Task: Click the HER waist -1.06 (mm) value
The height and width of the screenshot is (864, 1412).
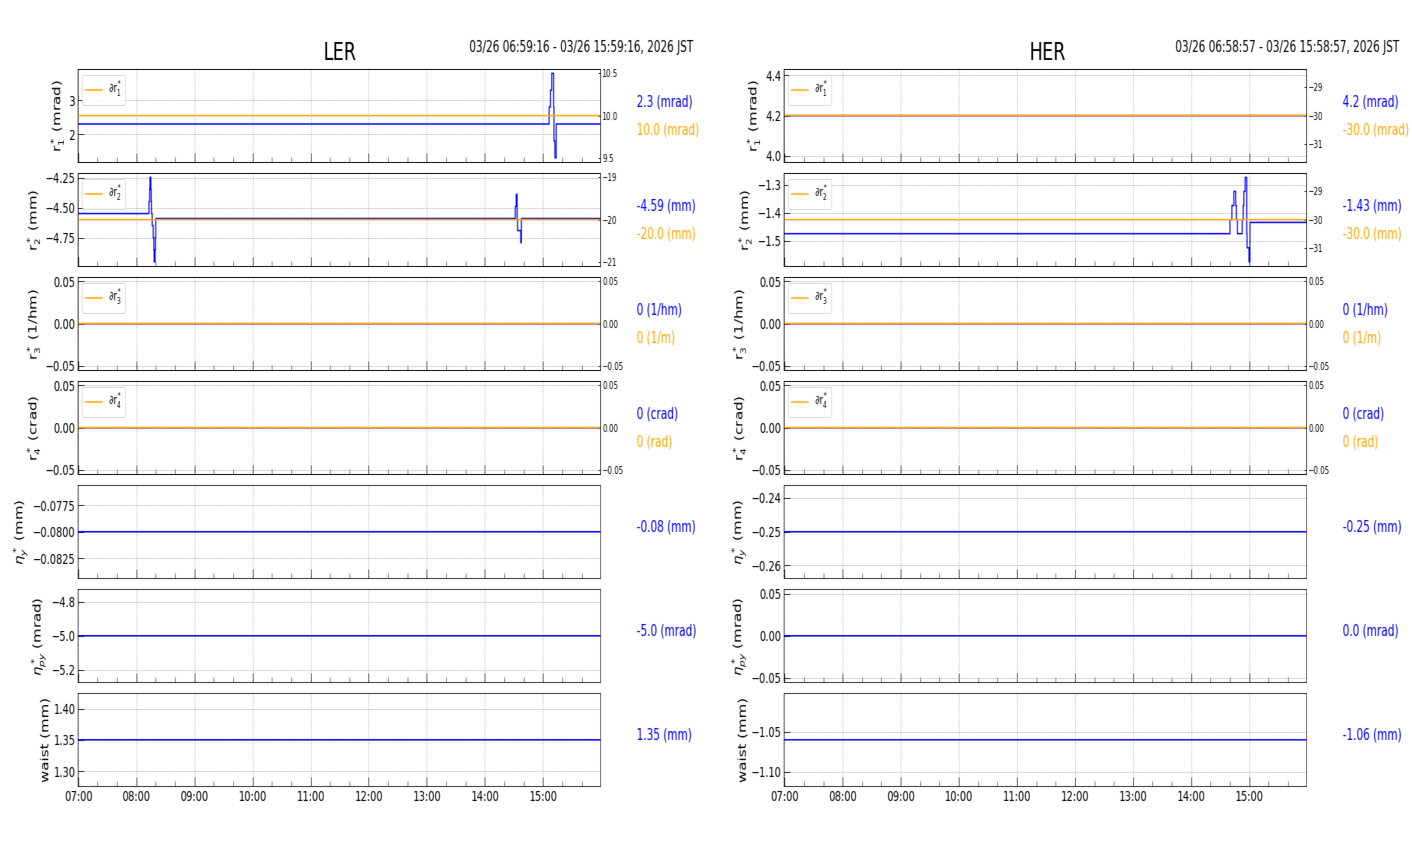Action: pos(1371,735)
